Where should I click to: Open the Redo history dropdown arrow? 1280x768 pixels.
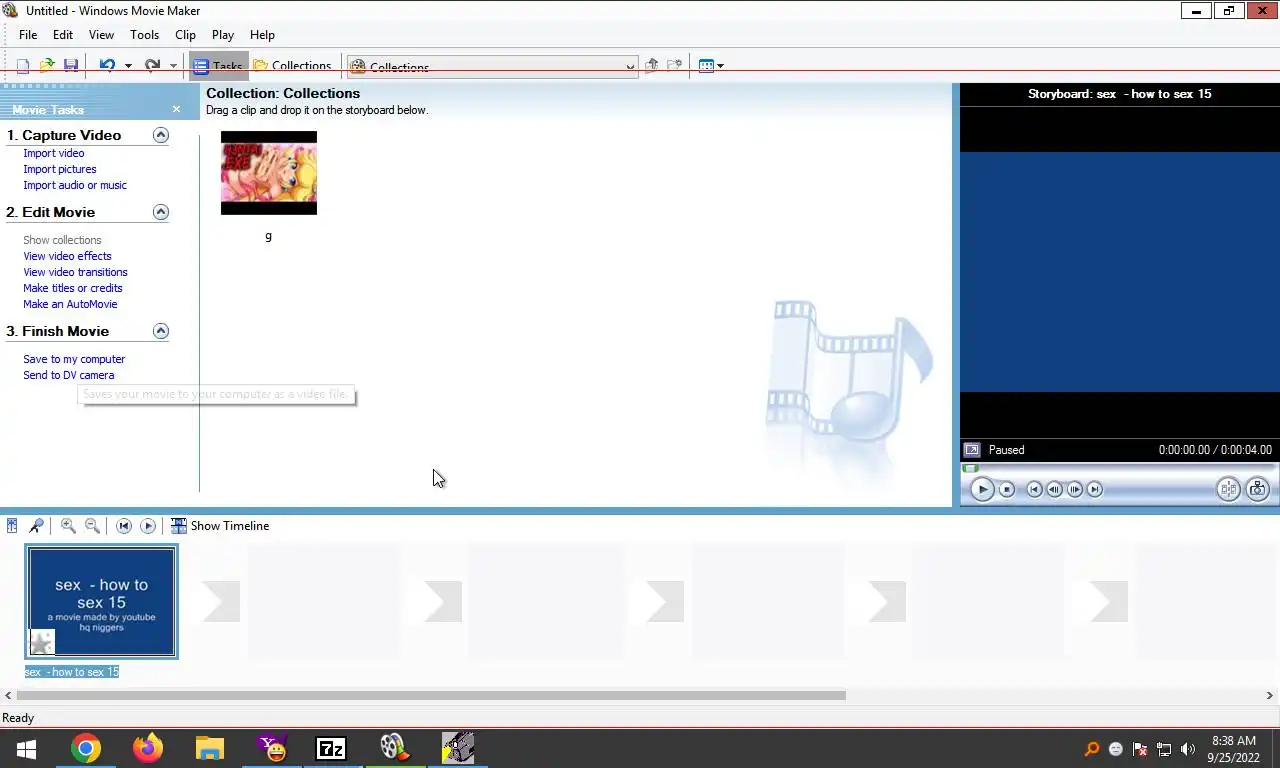(173, 66)
